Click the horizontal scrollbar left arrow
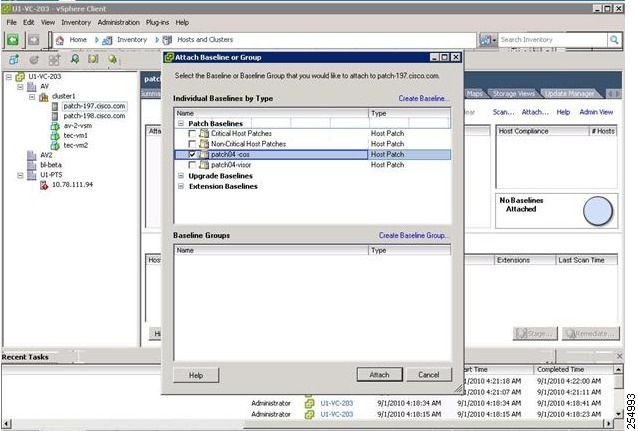 click(x=6, y=424)
